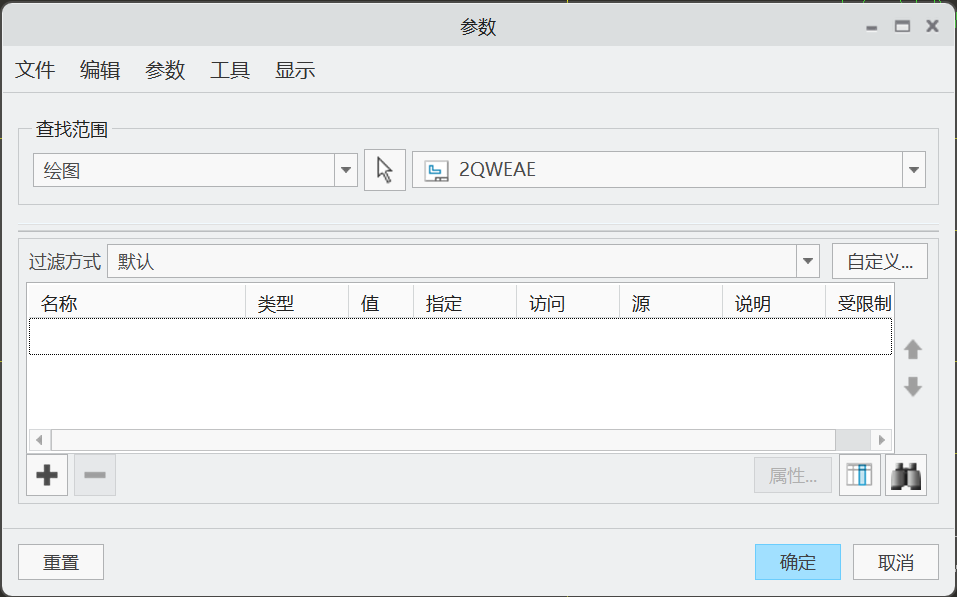Open the 显示 menu
The image size is (957, 597).
[294, 70]
